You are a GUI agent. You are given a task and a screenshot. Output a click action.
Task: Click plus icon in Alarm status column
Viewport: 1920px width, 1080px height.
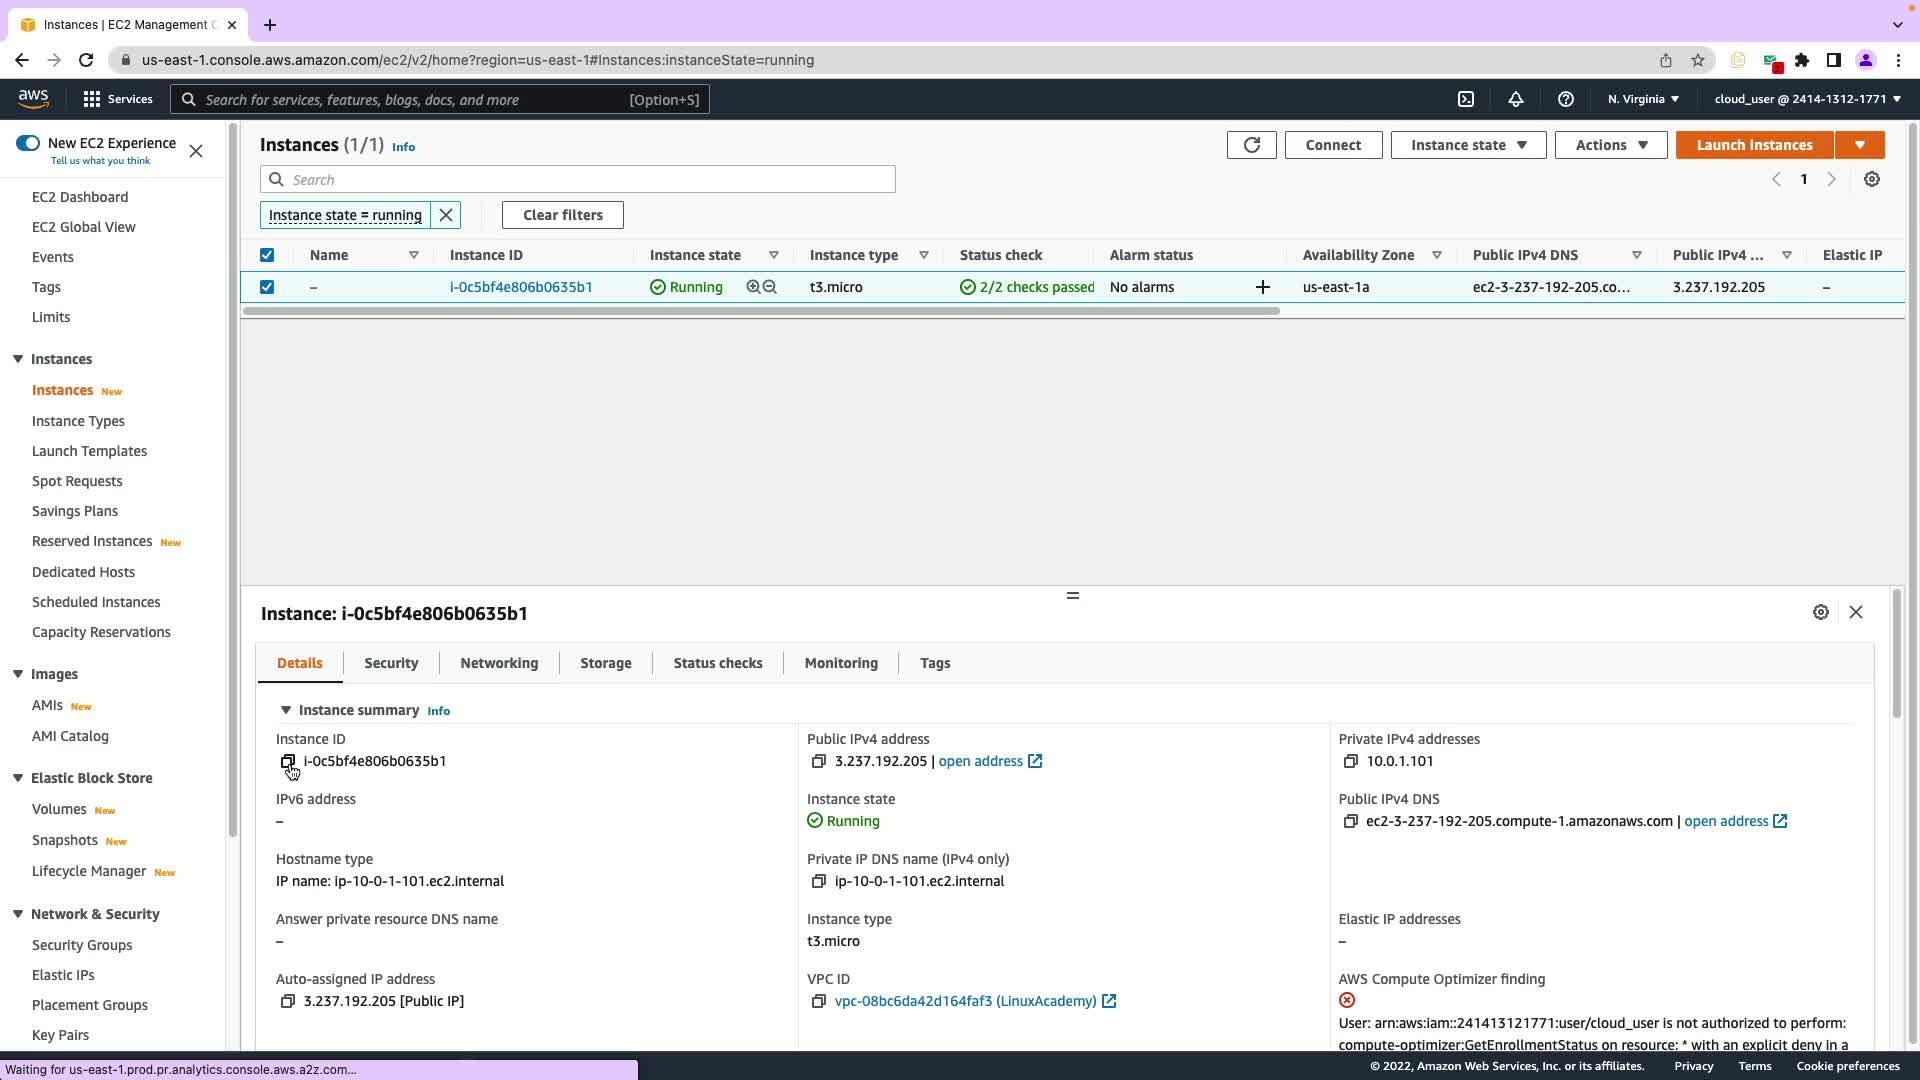point(1263,288)
